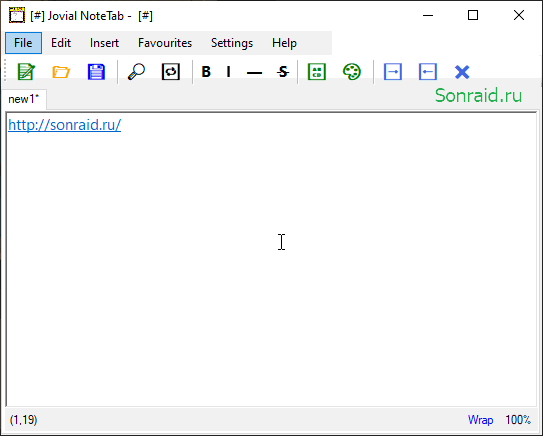Open a file using the orange folder icon
Screen dimensions: 543x436
[61, 72]
